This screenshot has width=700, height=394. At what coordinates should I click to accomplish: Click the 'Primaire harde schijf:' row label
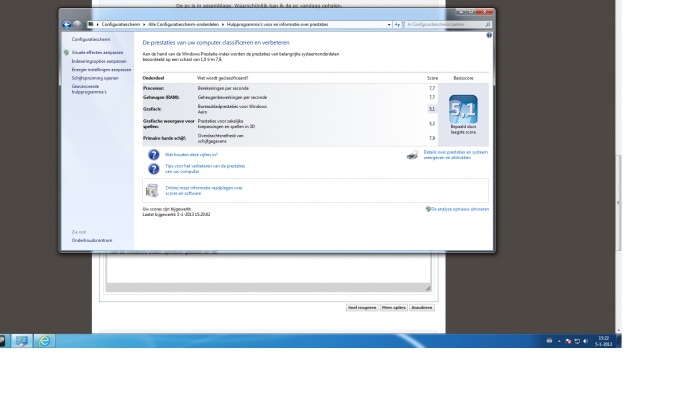tap(164, 138)
